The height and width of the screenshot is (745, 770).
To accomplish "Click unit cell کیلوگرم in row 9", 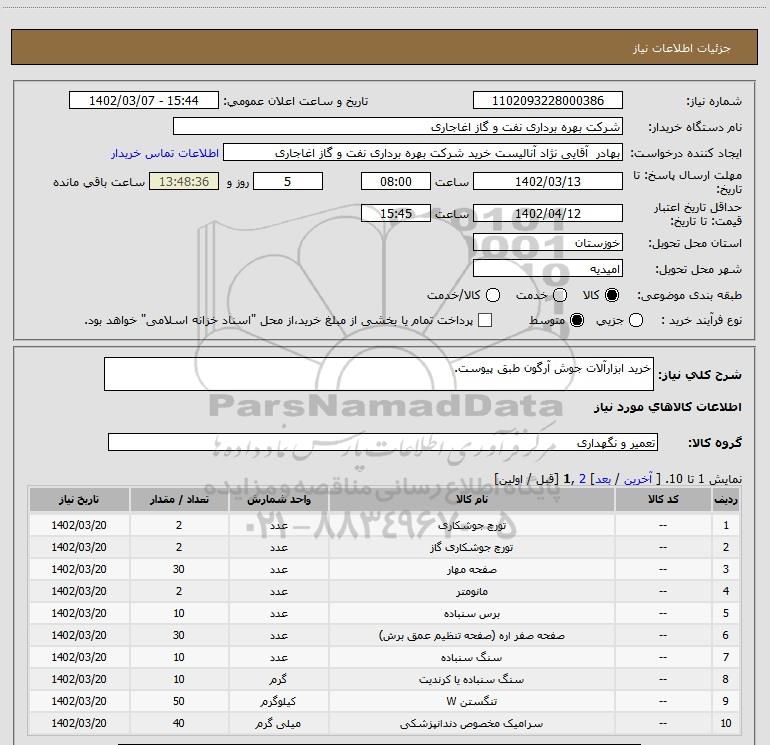I will tap(278, 701).
